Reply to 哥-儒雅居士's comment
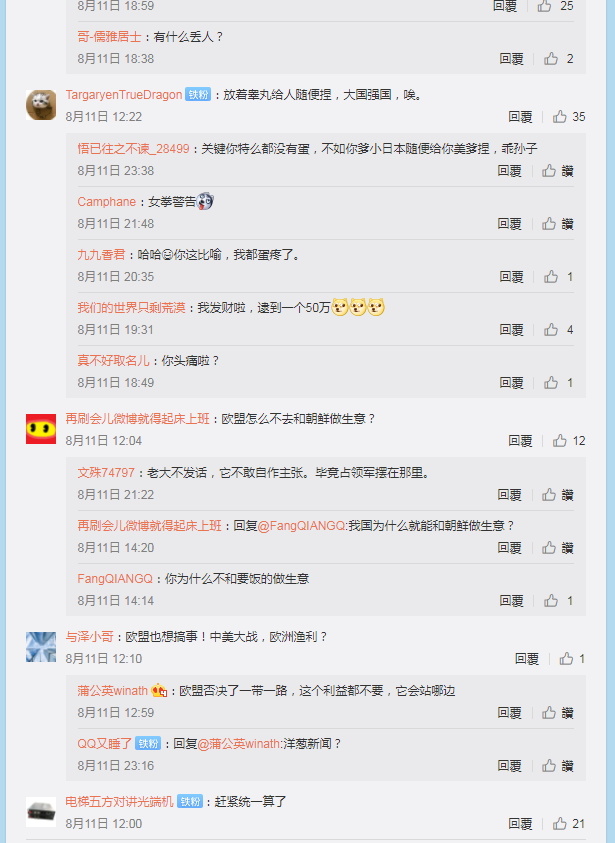 [511, 59]
